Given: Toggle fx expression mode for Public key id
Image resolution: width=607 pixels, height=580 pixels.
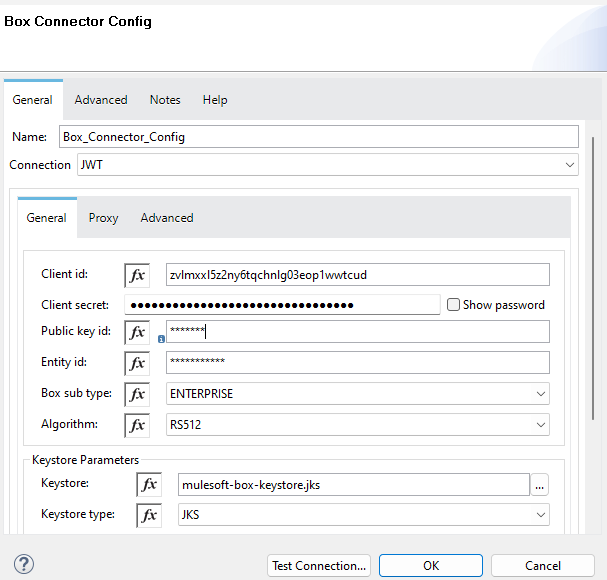Looking at the screenshot, I should [137, 332].
